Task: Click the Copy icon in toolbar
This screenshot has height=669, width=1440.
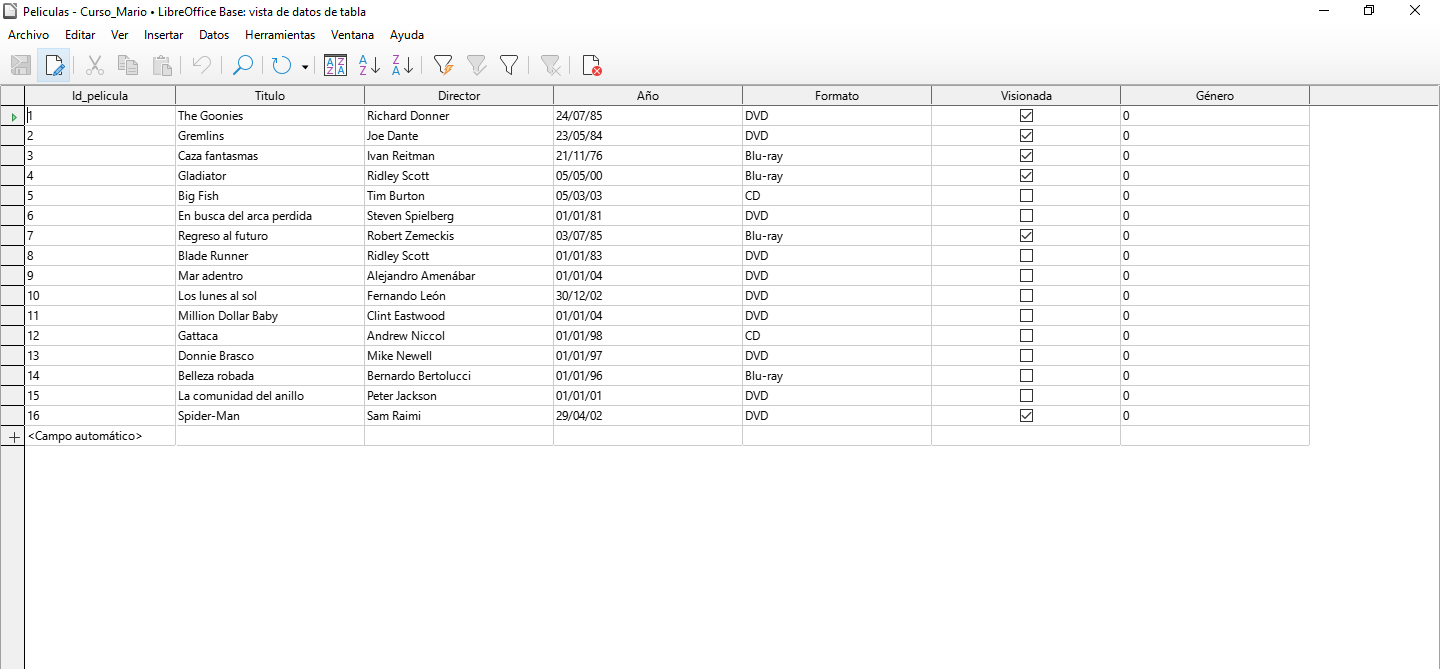Action: (128, 65)
